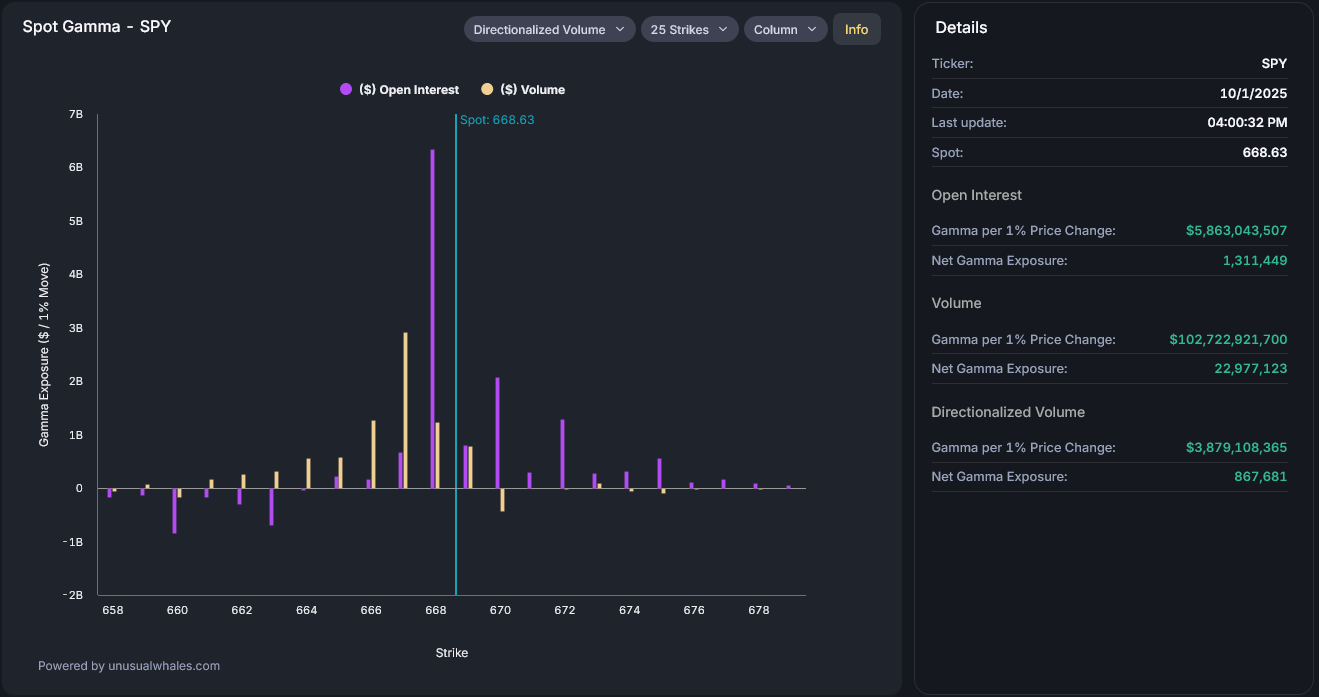The width and height of the screenshot is (1319, 697).
Task: Select the last update time 04:00:32 PM
Action: click(1247, 123)
